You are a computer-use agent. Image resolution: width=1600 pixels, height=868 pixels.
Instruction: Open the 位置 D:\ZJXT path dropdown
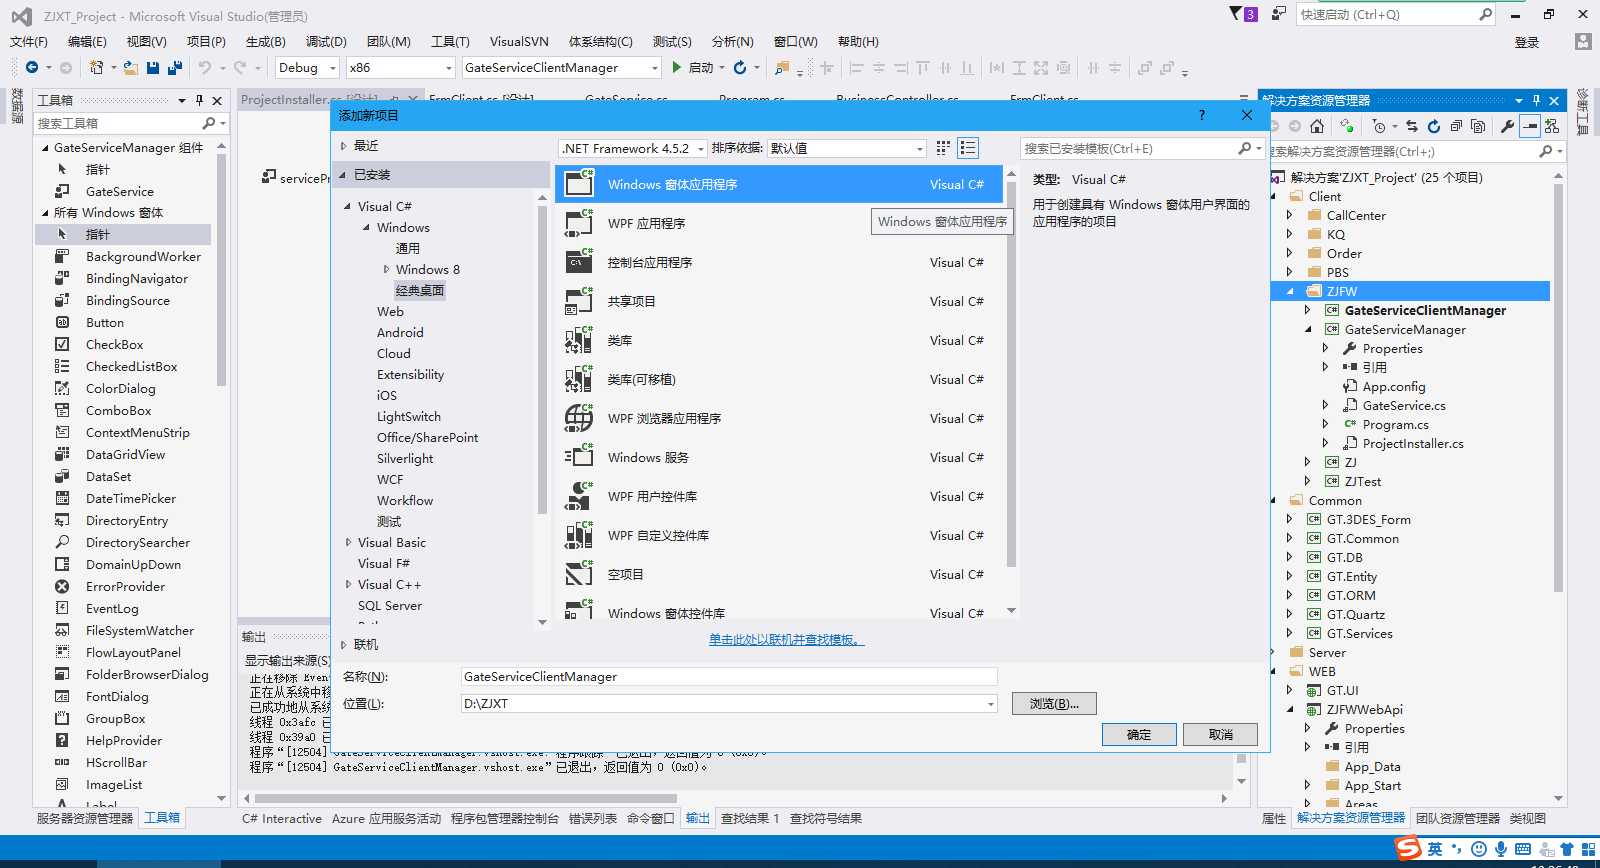pyautogui.click(x=991, y=704)
